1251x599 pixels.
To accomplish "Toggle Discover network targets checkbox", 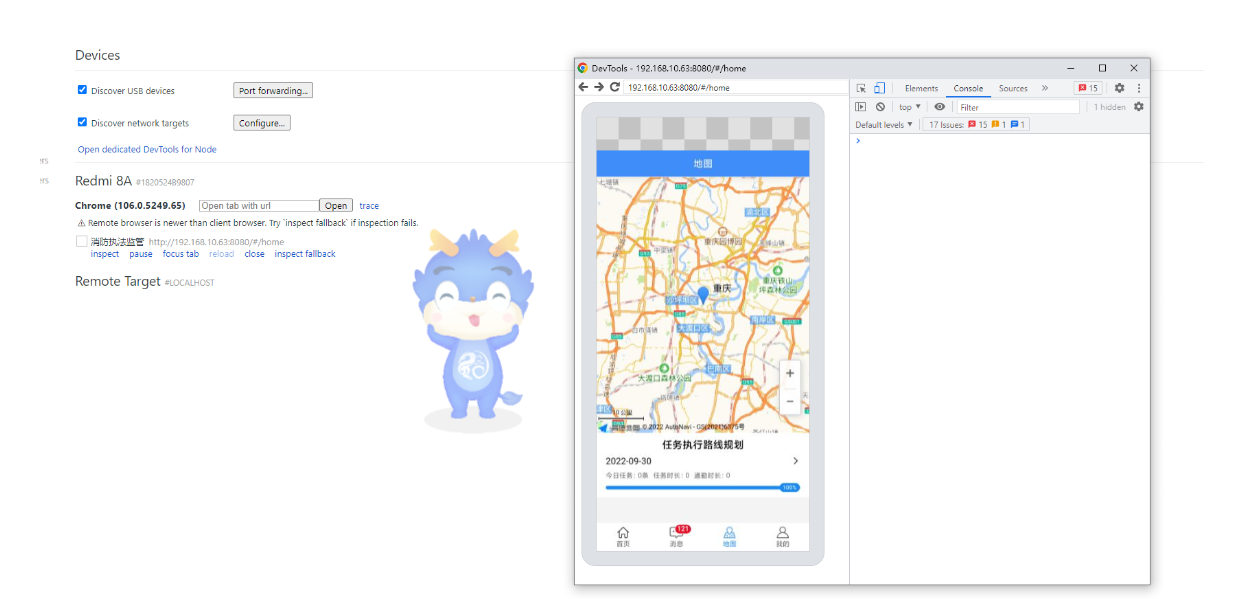I will coord(83,122).
